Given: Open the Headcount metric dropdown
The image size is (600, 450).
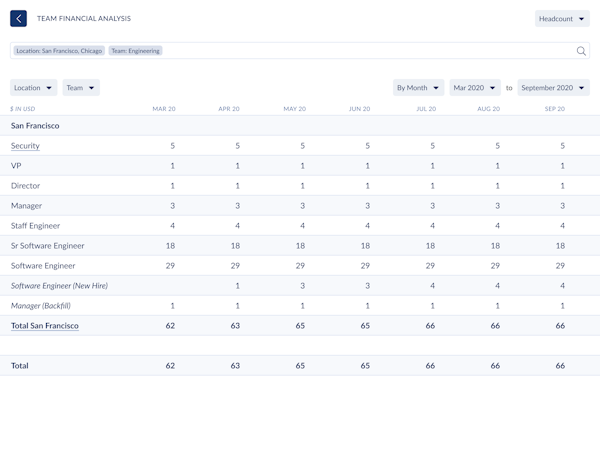Looking at the screenshot, I should [x=562, y=18].
